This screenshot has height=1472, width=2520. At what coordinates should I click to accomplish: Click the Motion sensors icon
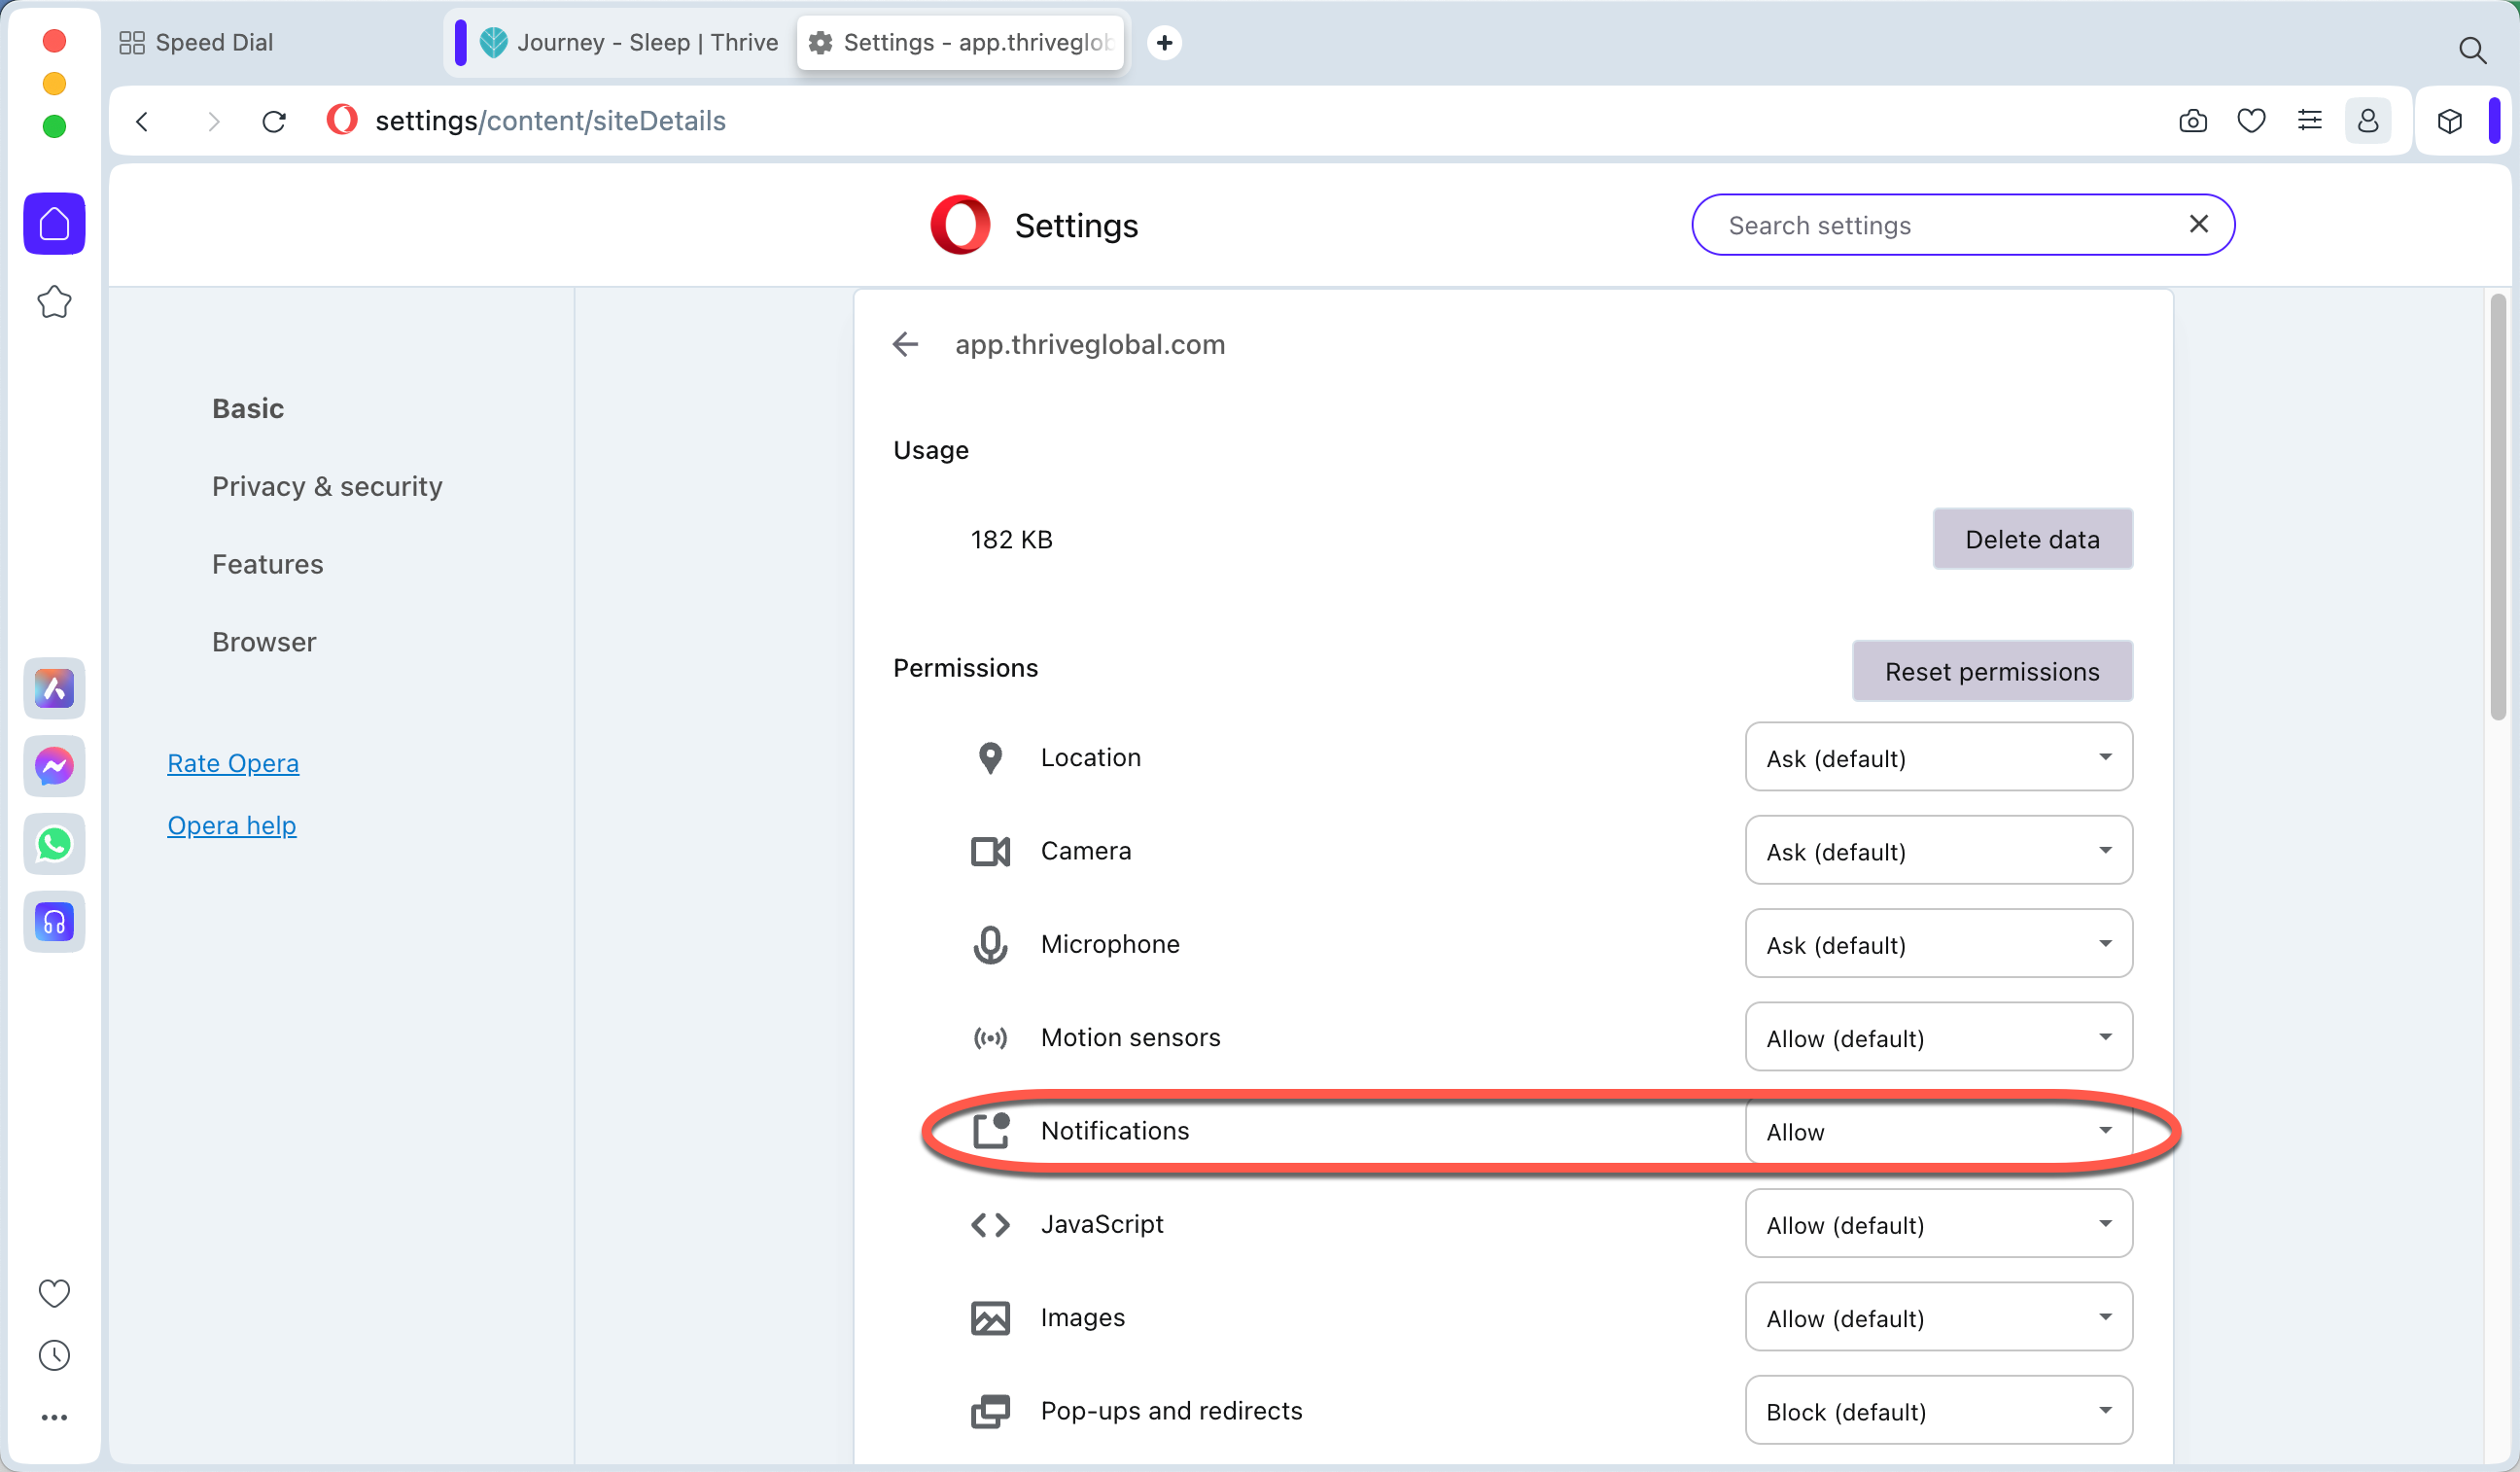(990, 1038)
